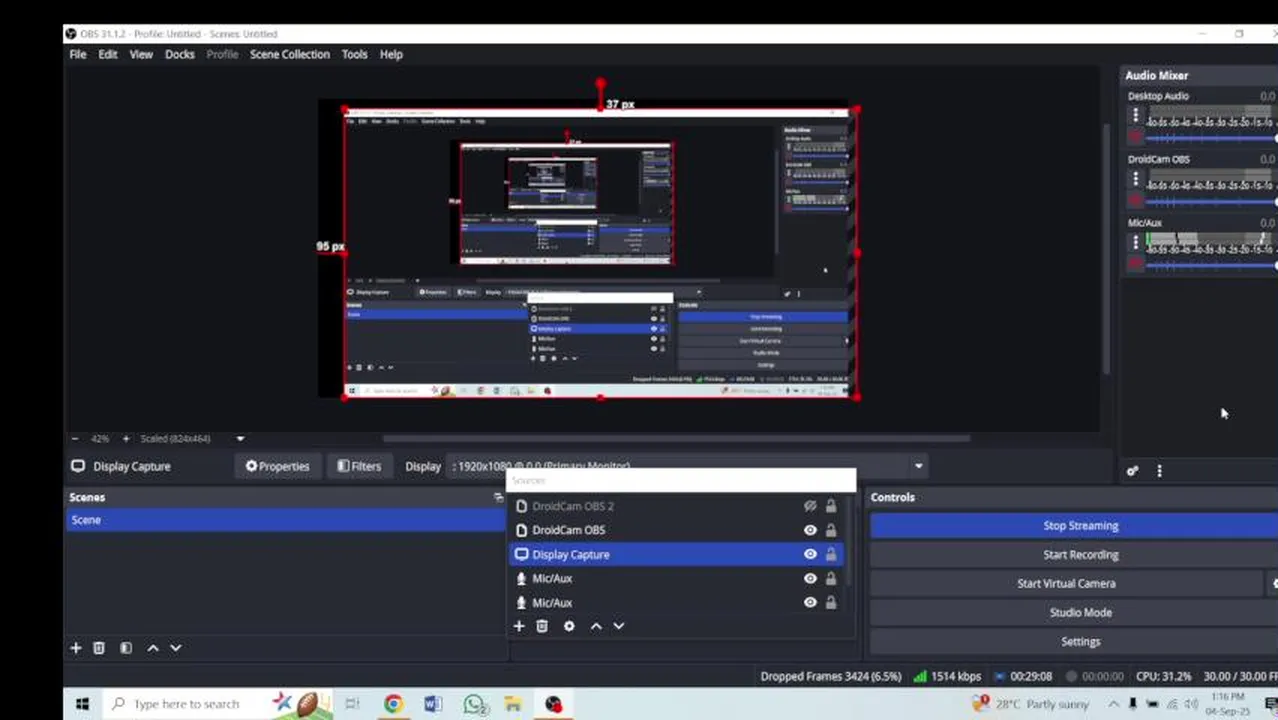Image resolution: width=1278 pixels, height=720 pixels.
Task: Click the Scenes dock pop-out icon
Action: pyautogui.click(x=498, y=497)
